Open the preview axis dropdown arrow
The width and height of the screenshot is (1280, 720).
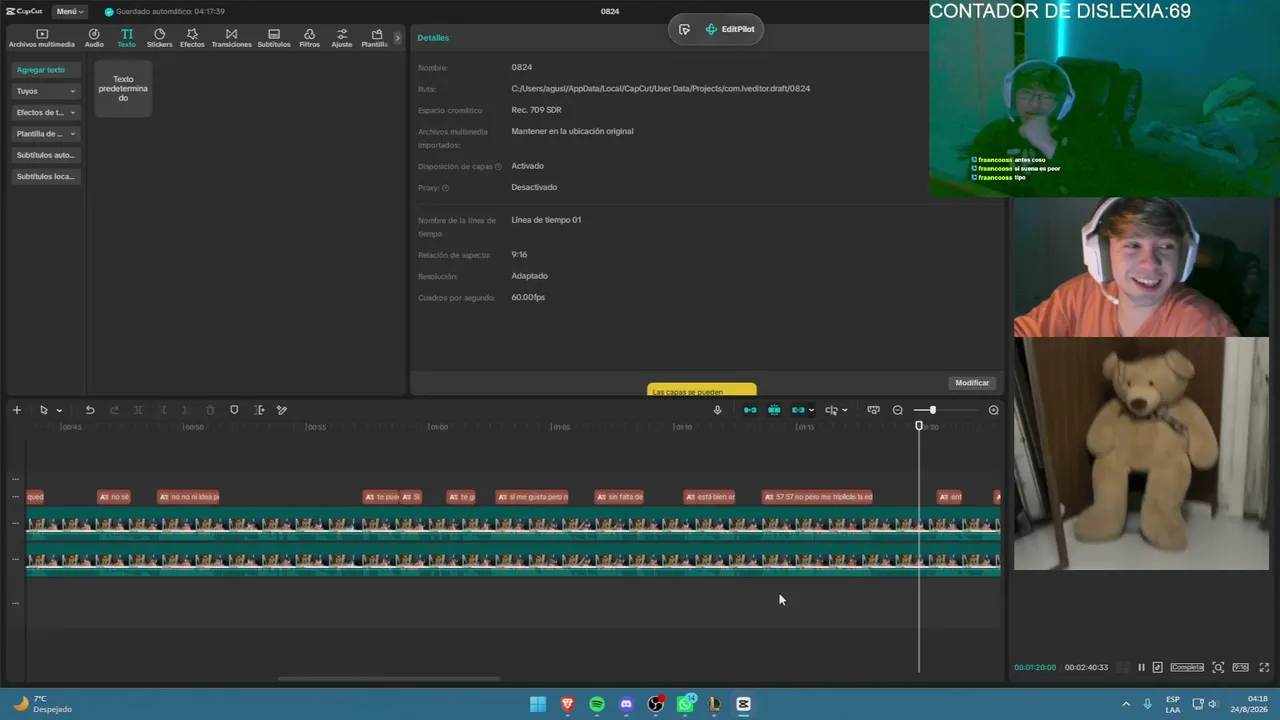(x=845, y=410)
